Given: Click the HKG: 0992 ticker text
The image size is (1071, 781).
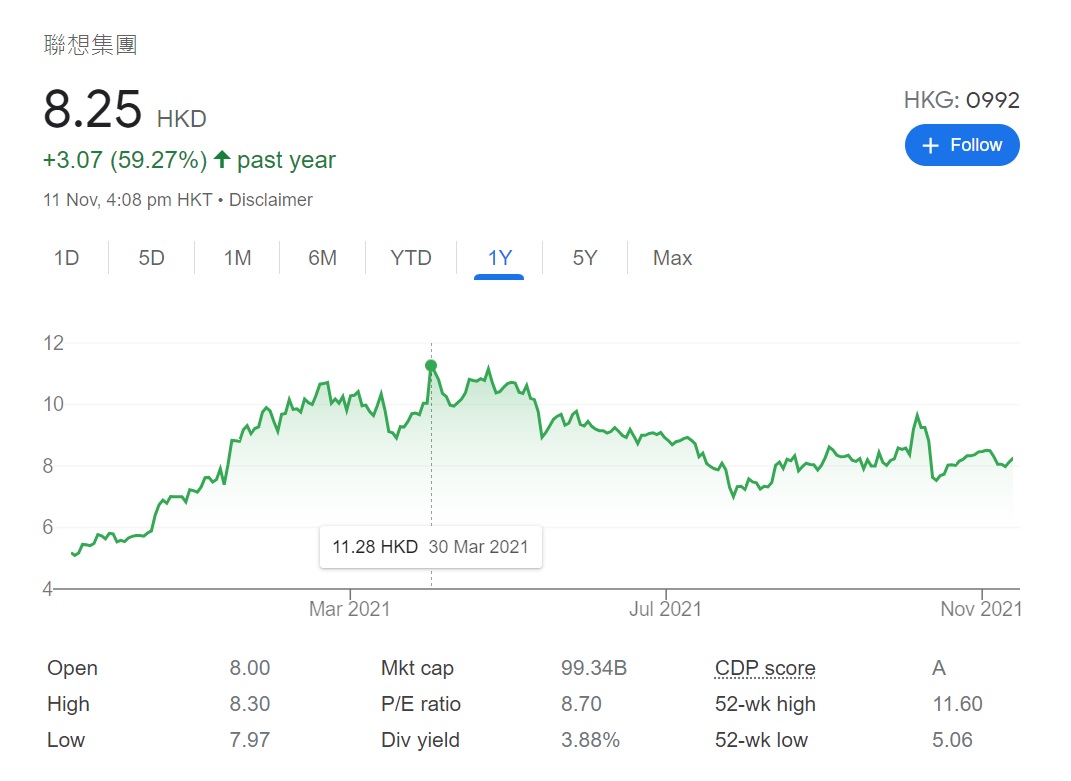Looking at the screenshot, I should tap(961, 100).
